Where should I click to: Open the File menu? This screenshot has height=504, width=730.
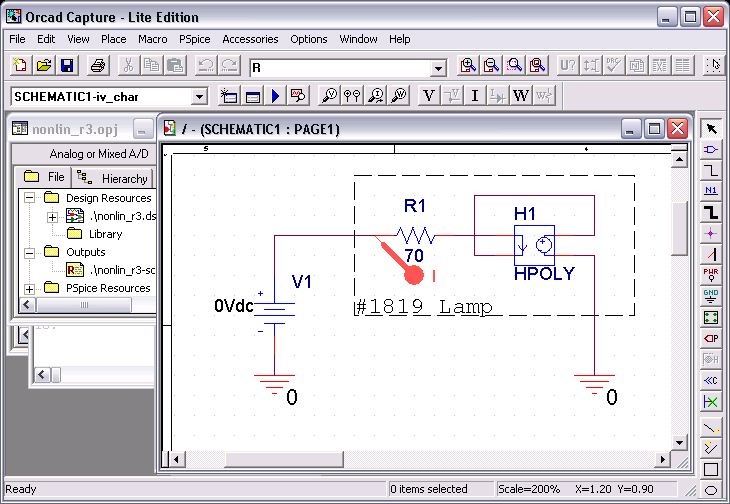tap(17, 39)
